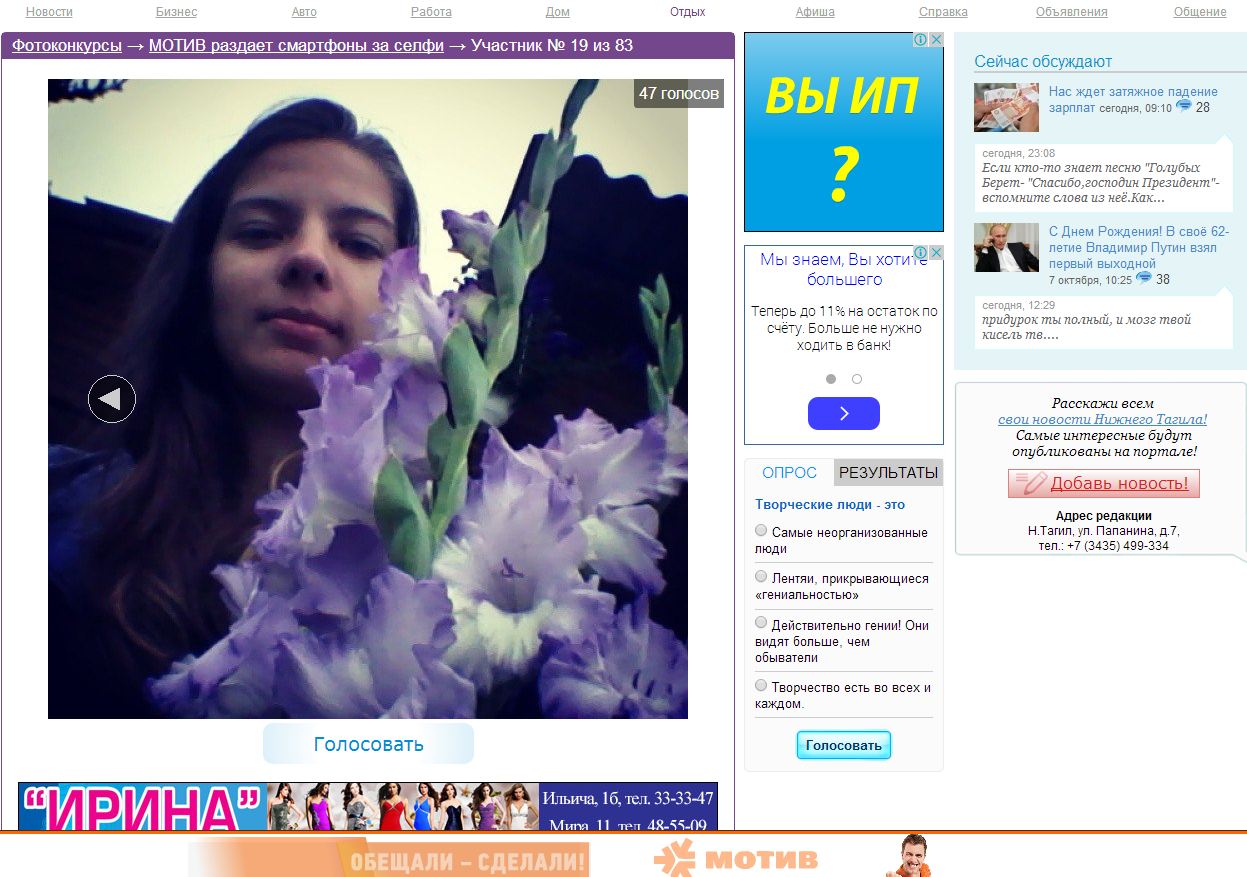
Task: Click comment bubble icon next to 38
Action: pos(1144,279)
